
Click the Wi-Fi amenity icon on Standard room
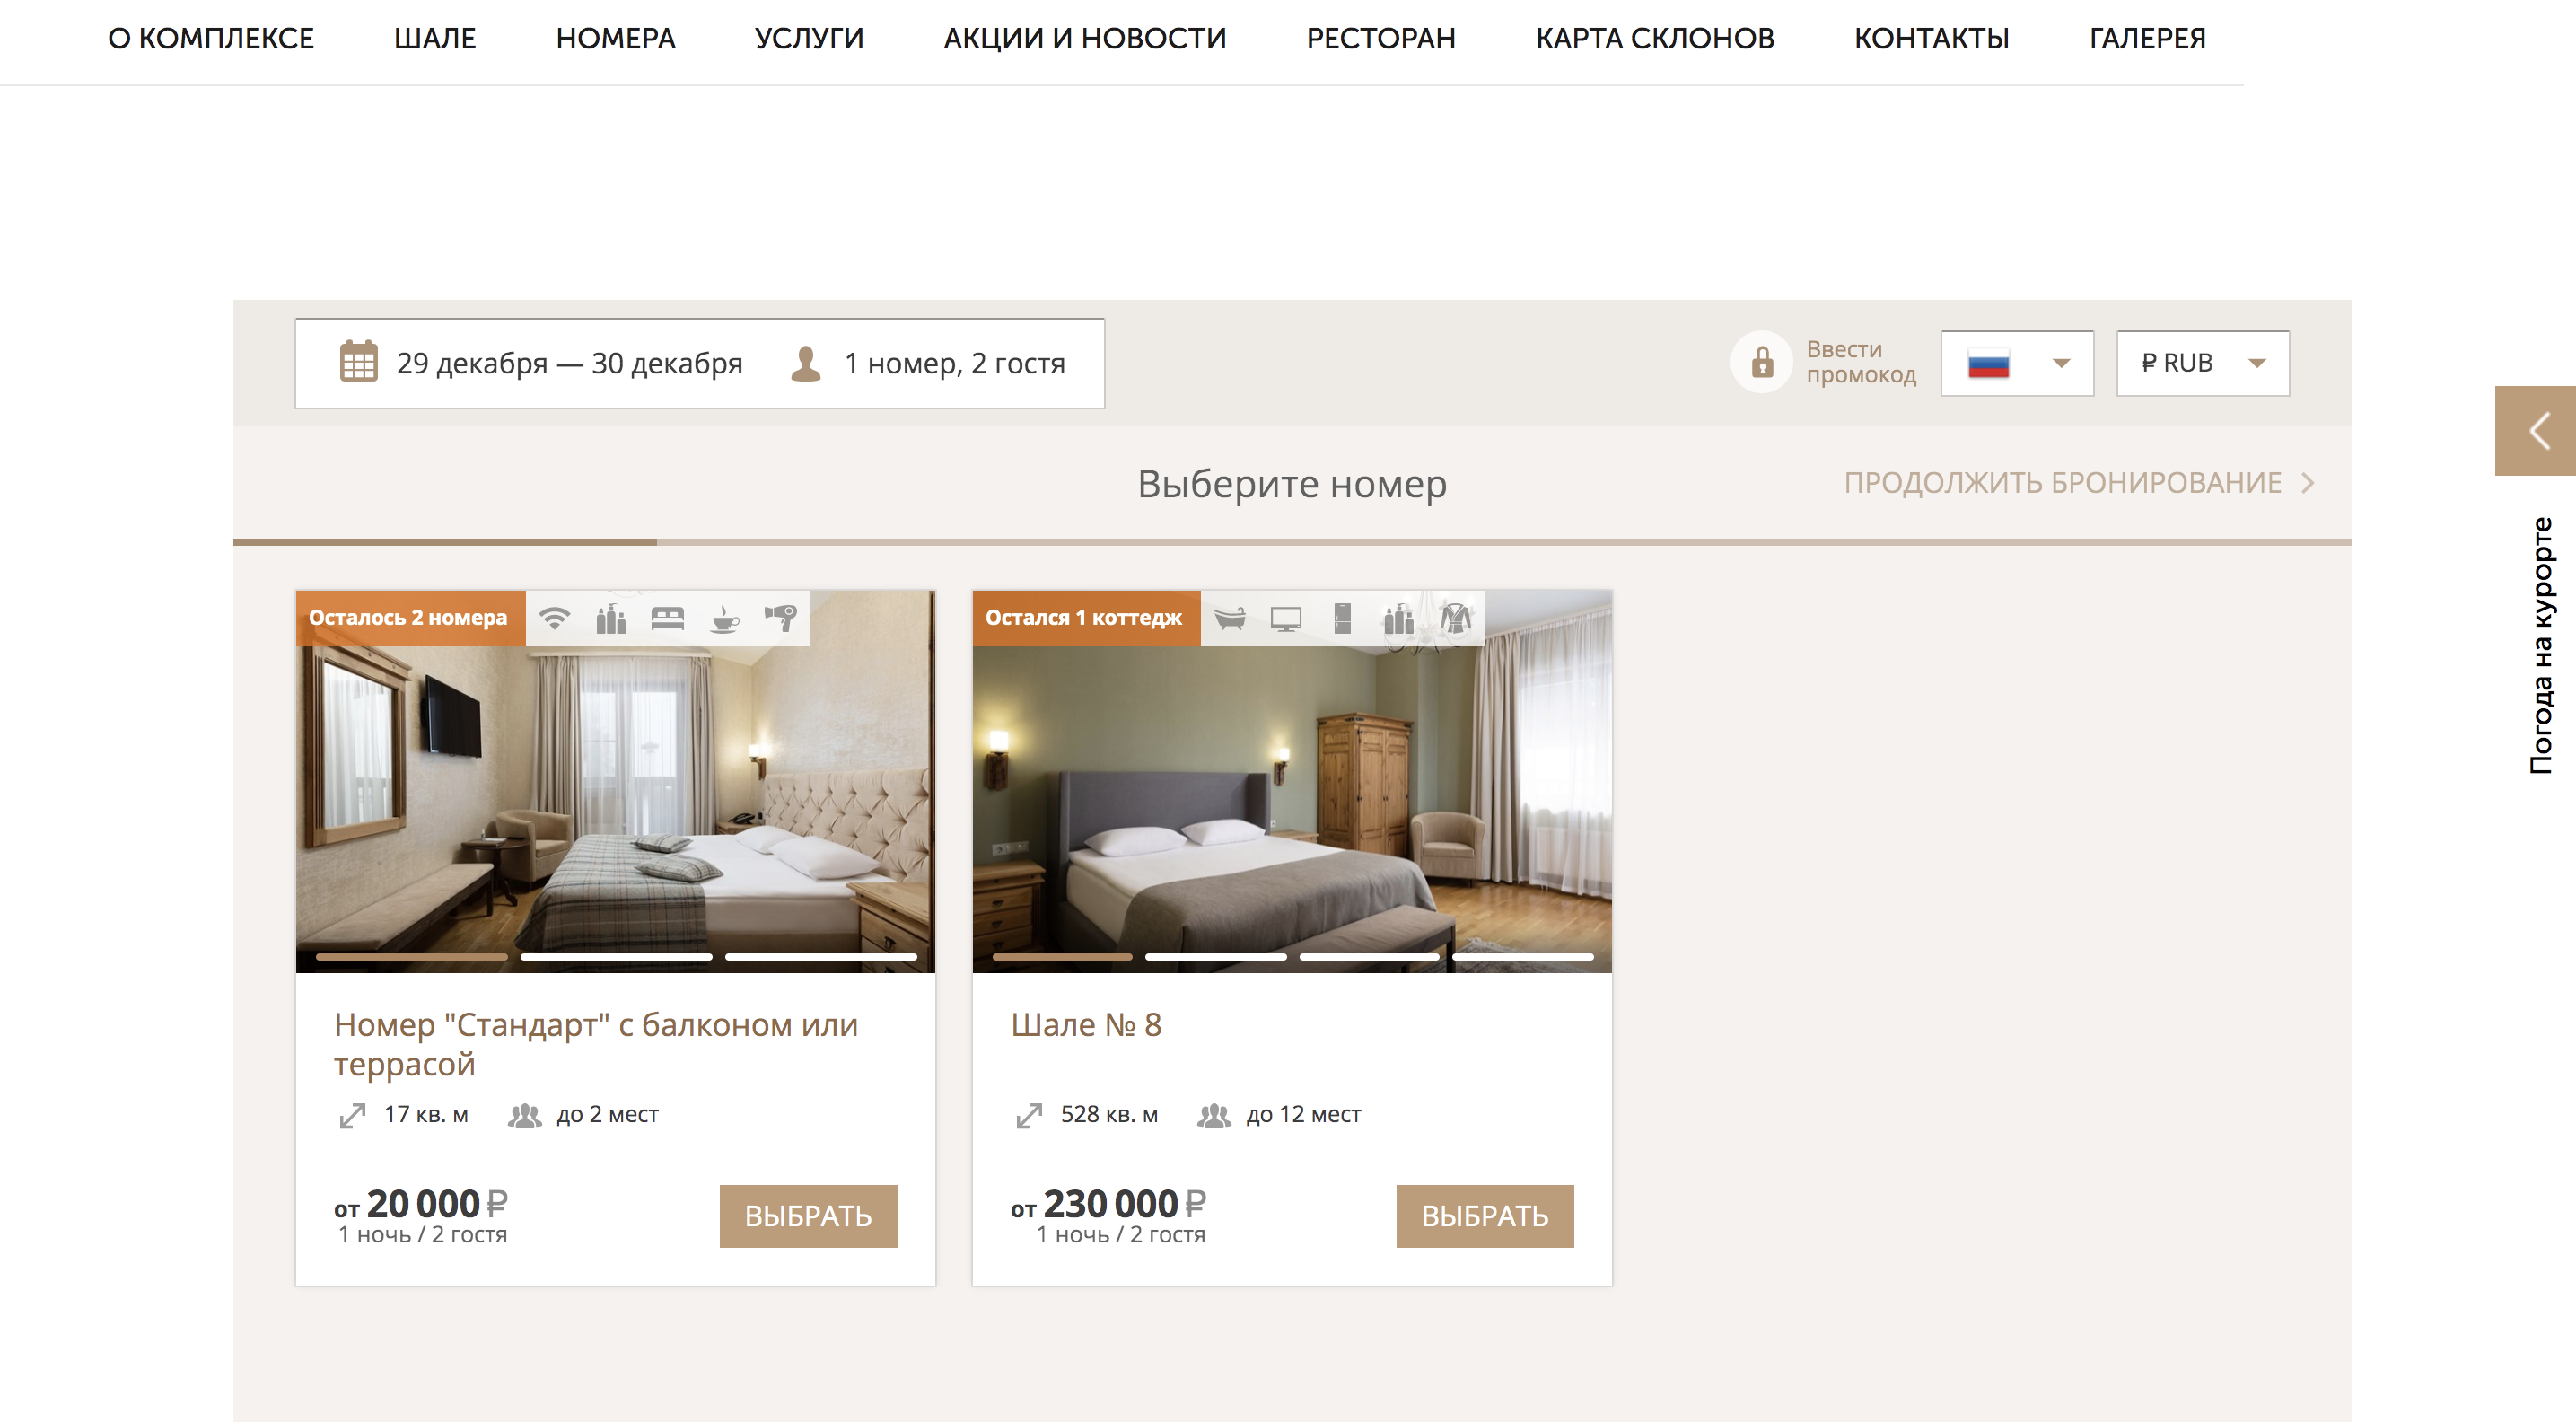coord(555,618)
